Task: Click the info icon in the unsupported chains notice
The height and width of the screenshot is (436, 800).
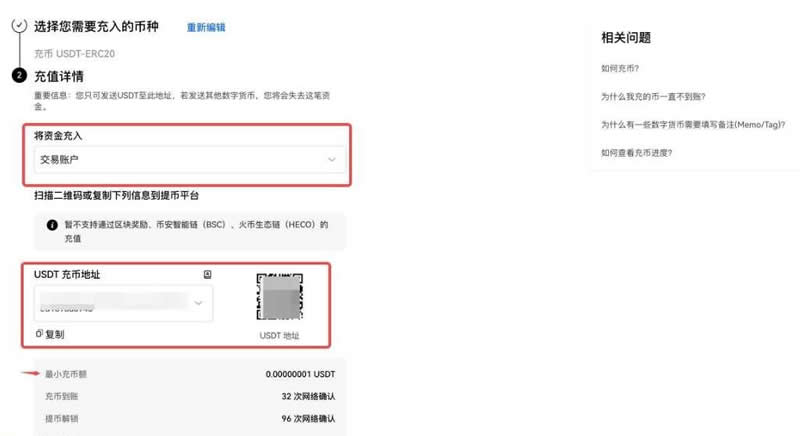Action: (51, 225)
